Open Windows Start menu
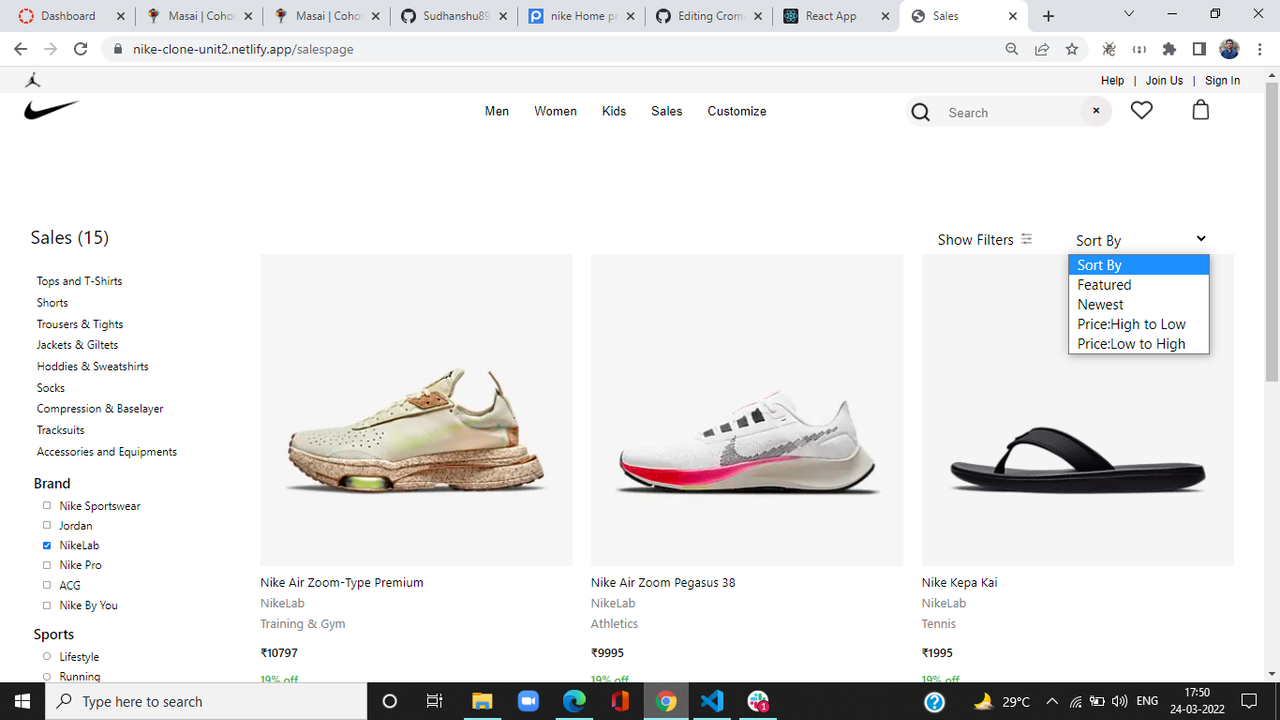This screenshot has height=720, width=1280. click(23, 701)
